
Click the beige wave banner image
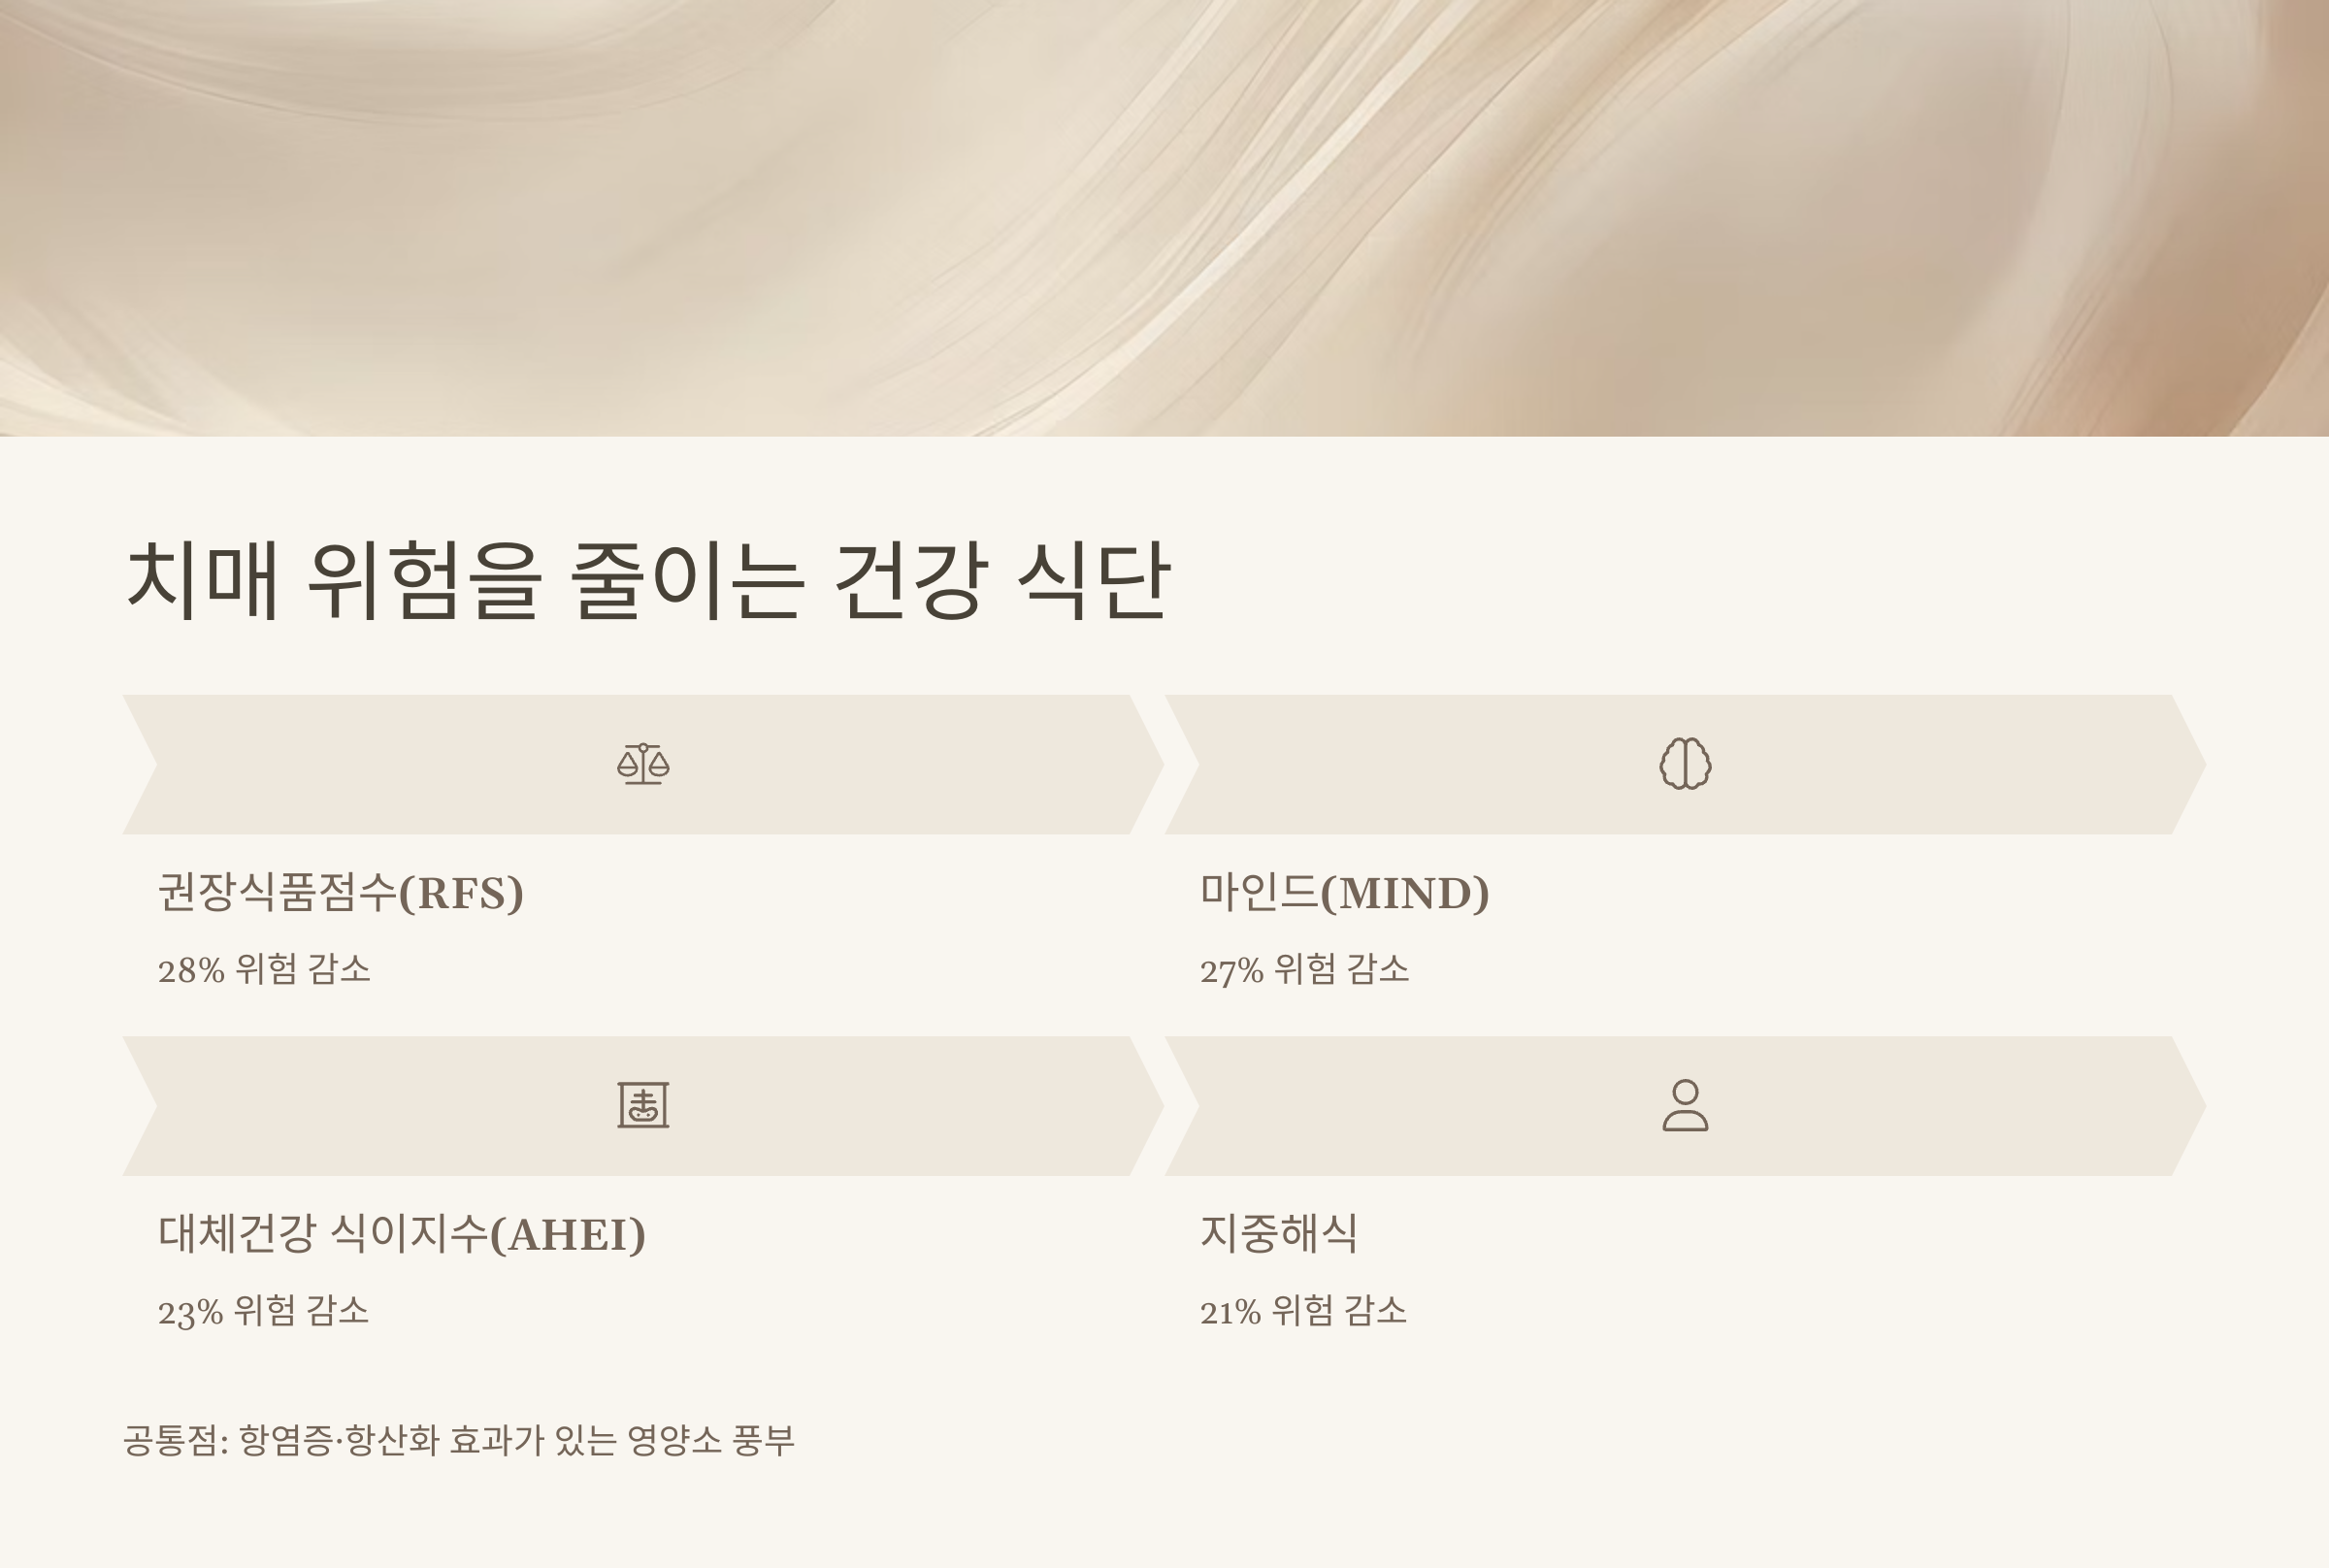pyautogui.click(x=1164, y=218)
